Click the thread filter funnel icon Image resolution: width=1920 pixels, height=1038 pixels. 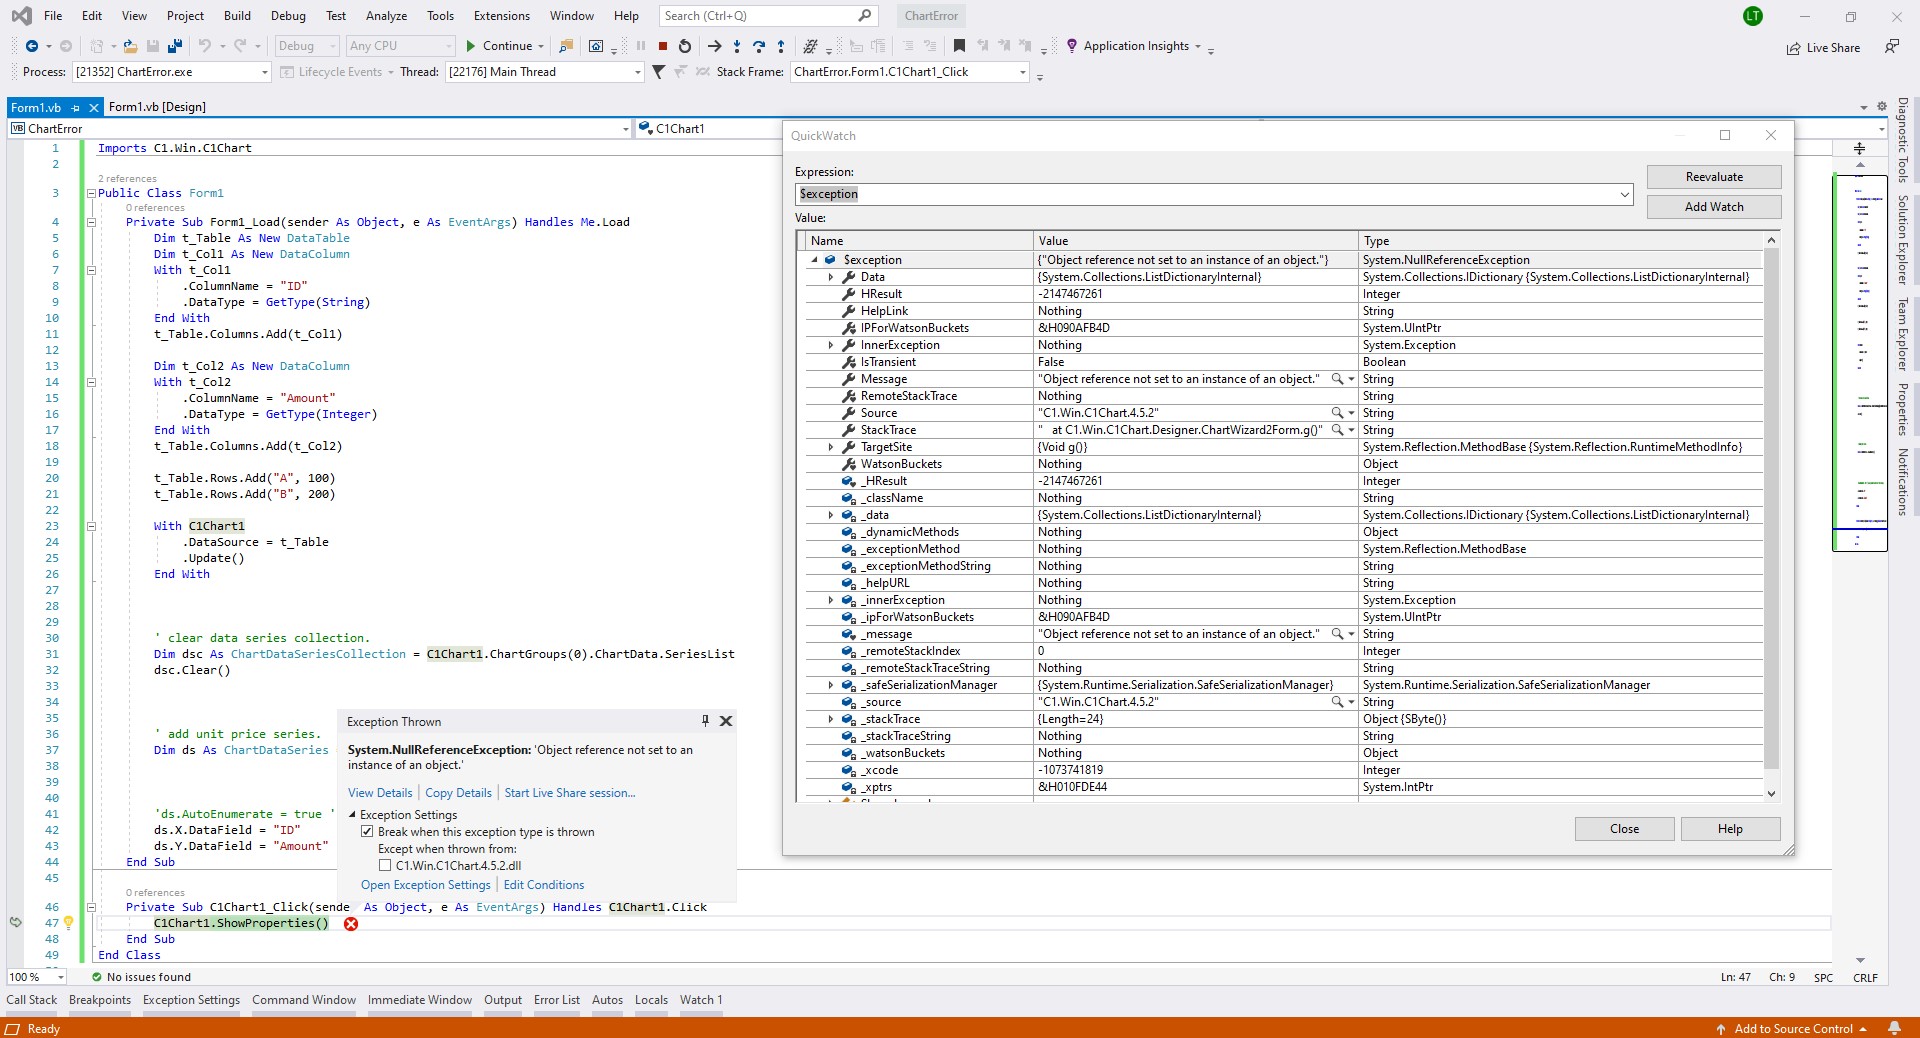658,72
